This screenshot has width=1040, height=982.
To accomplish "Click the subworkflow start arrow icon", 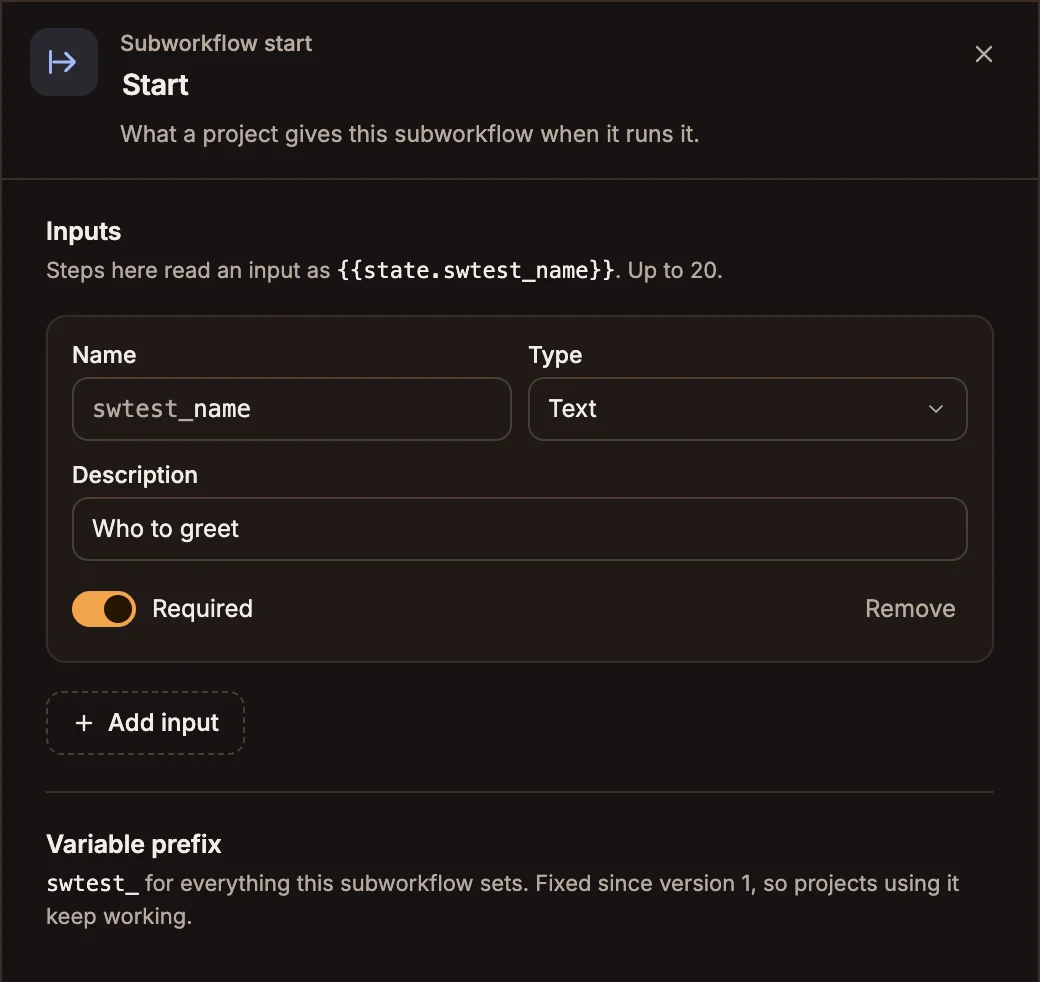I will 64,62.
